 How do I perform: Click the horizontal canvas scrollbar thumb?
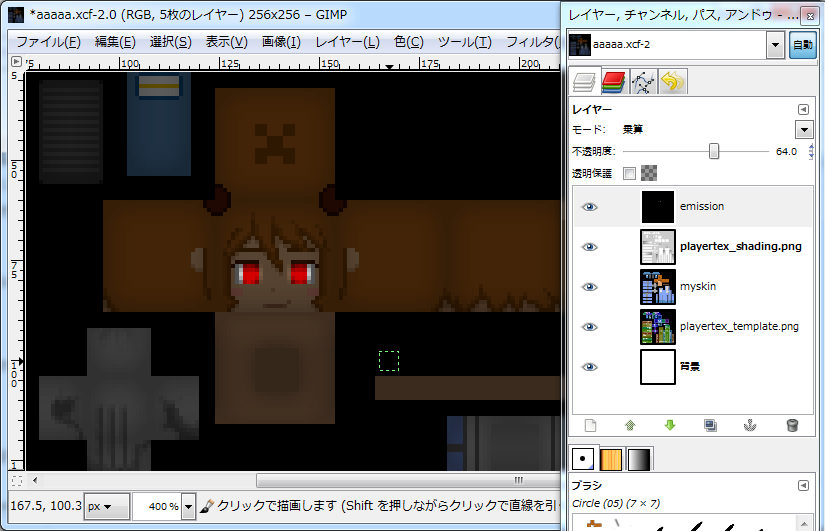tap(408, 480)
